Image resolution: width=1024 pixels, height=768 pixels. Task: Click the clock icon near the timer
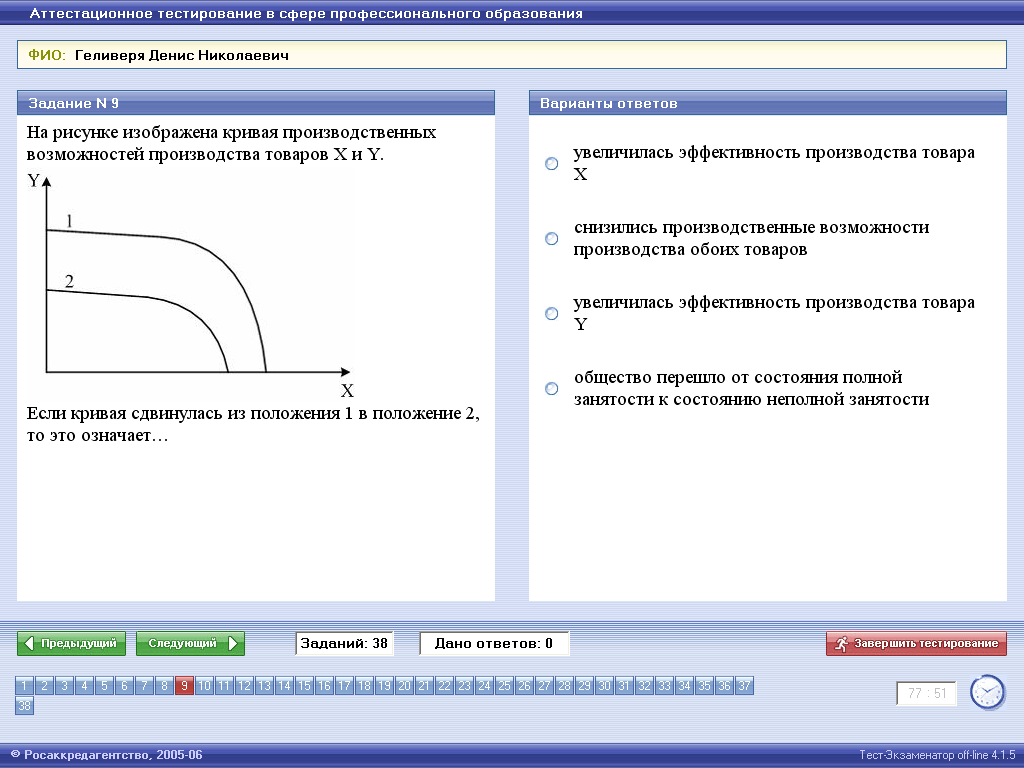987,692
